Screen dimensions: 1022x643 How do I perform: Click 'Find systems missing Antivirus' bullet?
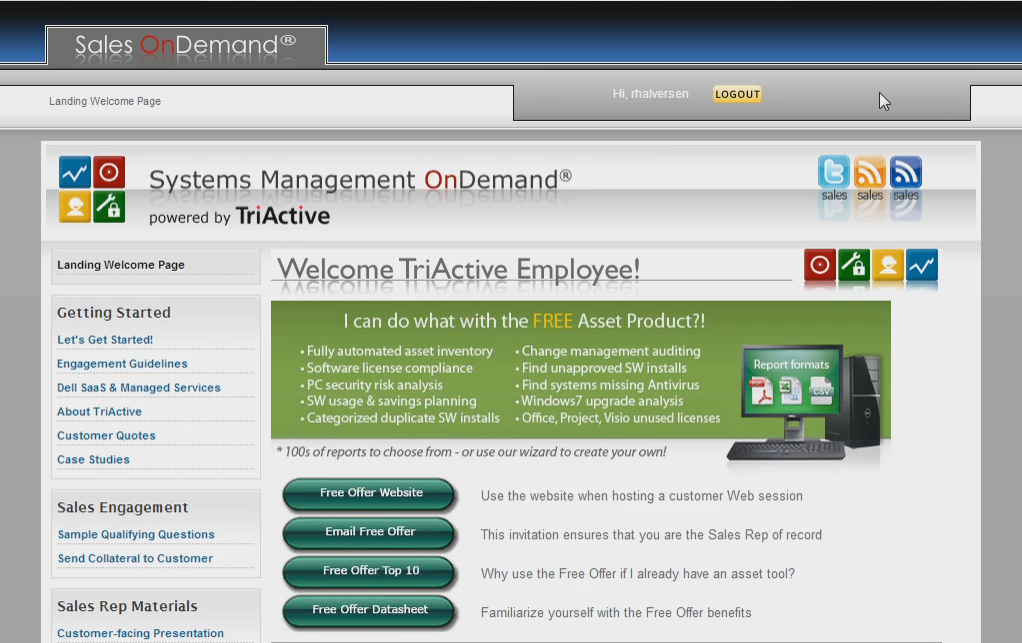click(x=611, y=385)
